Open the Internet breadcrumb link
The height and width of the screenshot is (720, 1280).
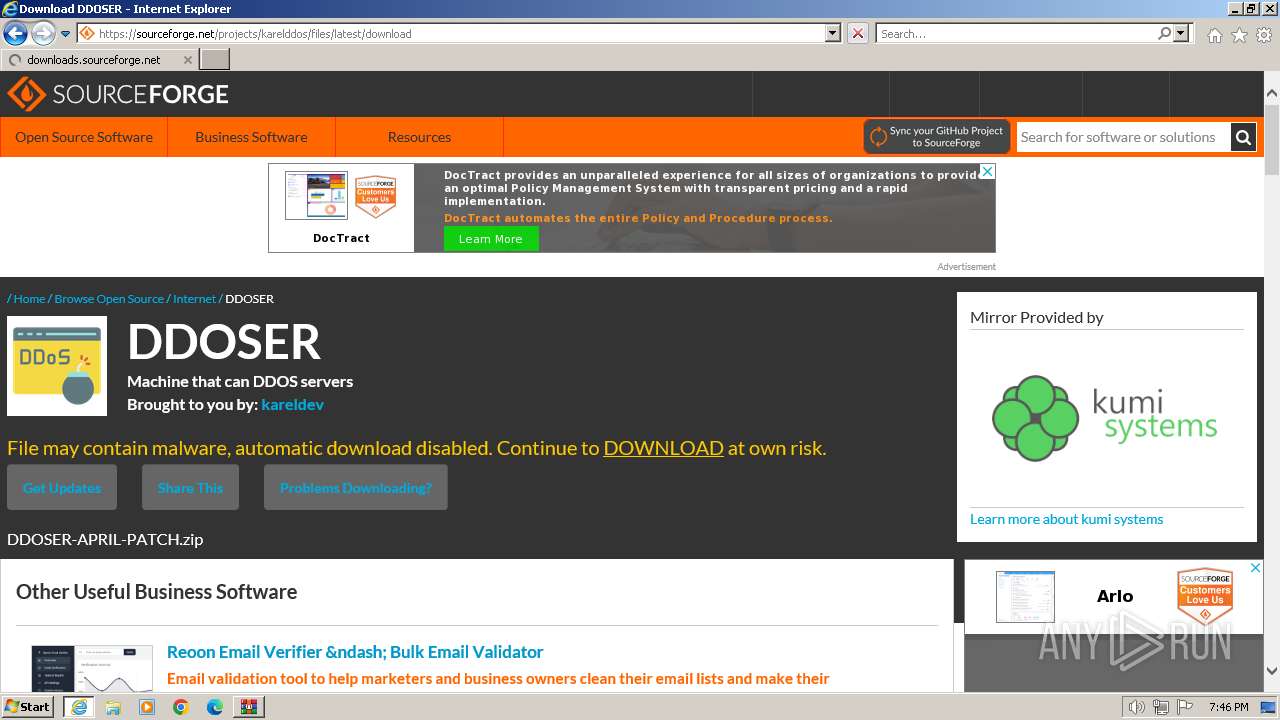(x=194, y=298)
